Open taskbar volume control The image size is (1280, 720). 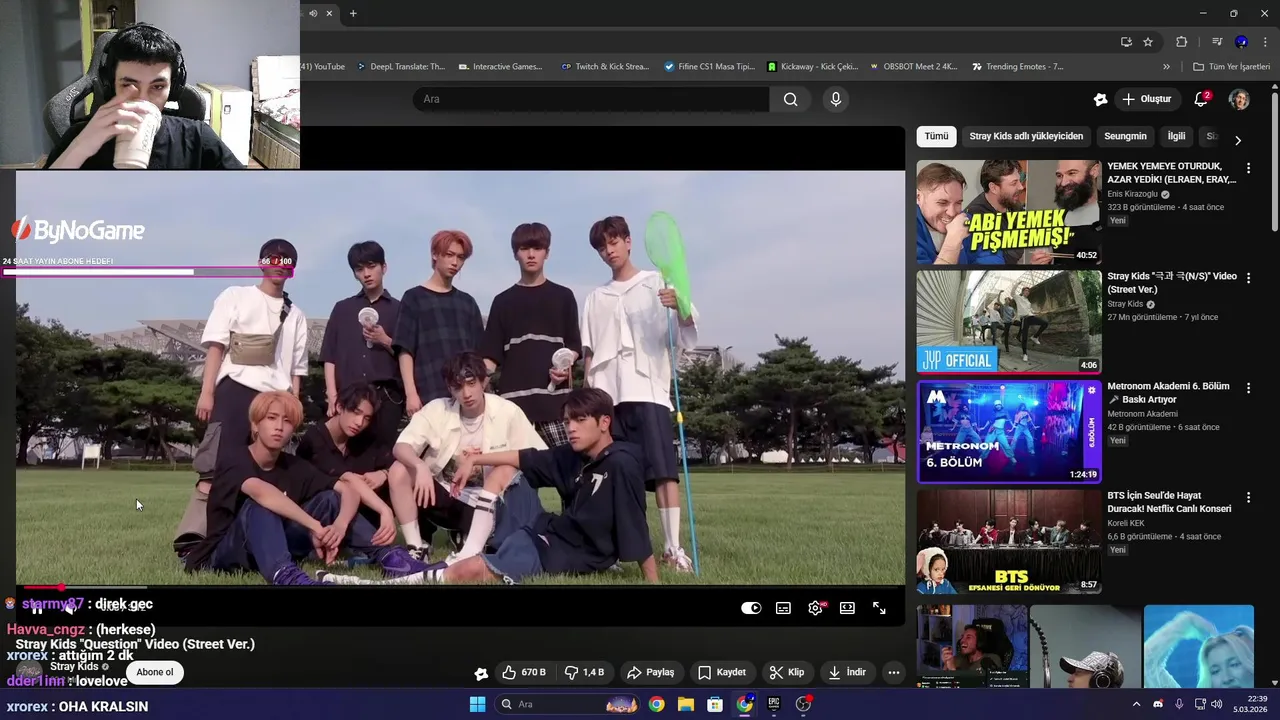pos(1217,704)
